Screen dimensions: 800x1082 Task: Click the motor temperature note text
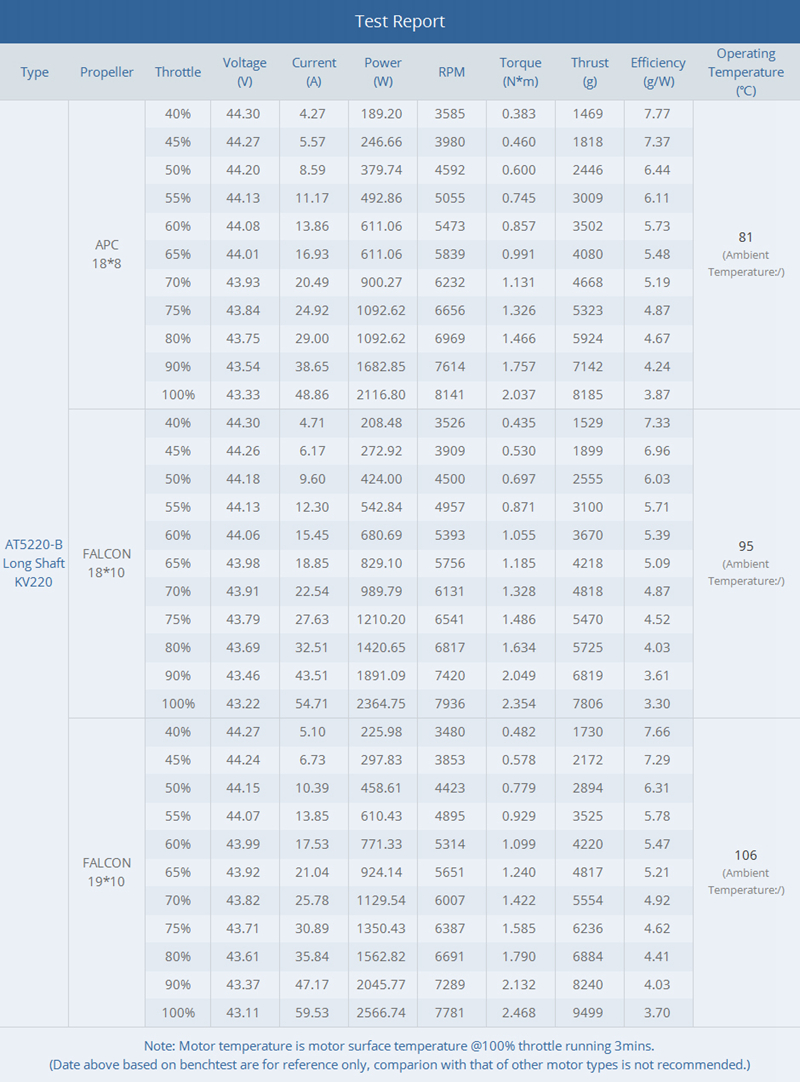click(x=400, y=1045)
